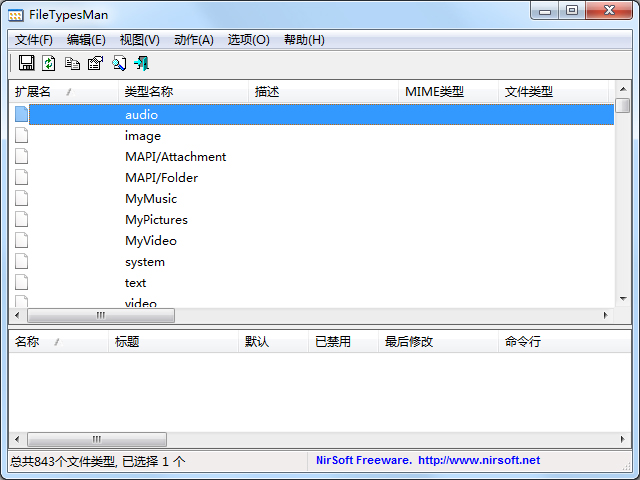Click the lower pane scroll-right arrow
640x480 pixels.
(x=622, y=439)
